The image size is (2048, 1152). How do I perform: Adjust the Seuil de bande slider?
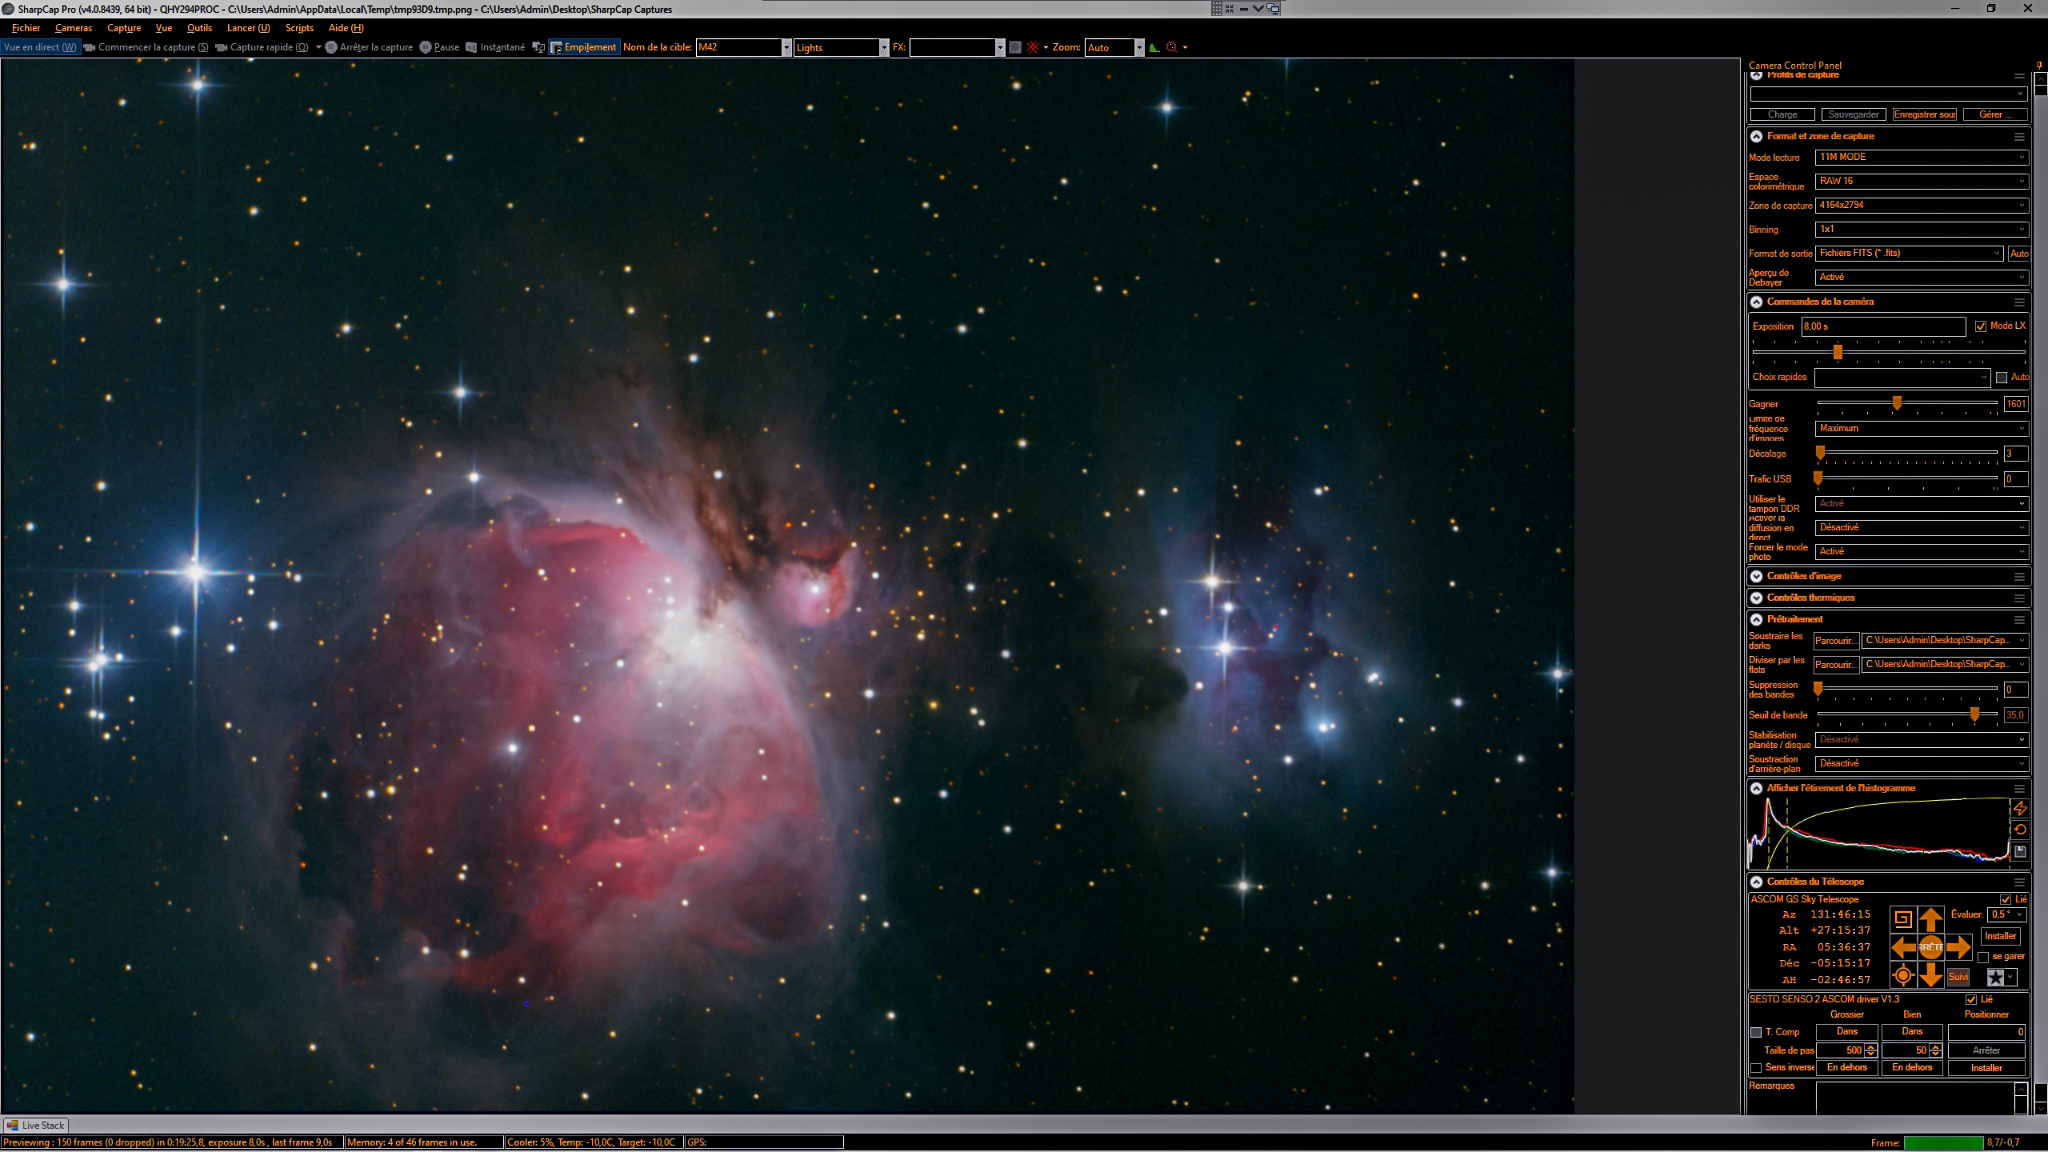click(x=1974, y=714)
